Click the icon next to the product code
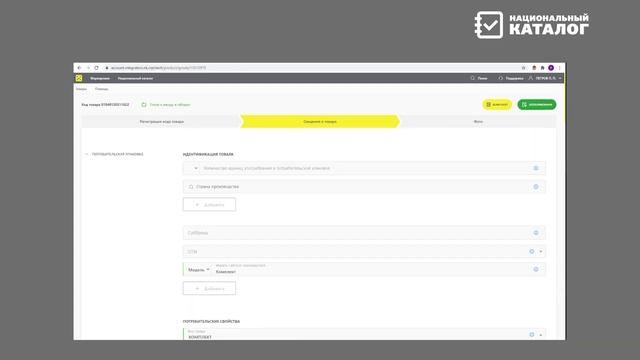 pyautogui.click(x=144, y=105)
